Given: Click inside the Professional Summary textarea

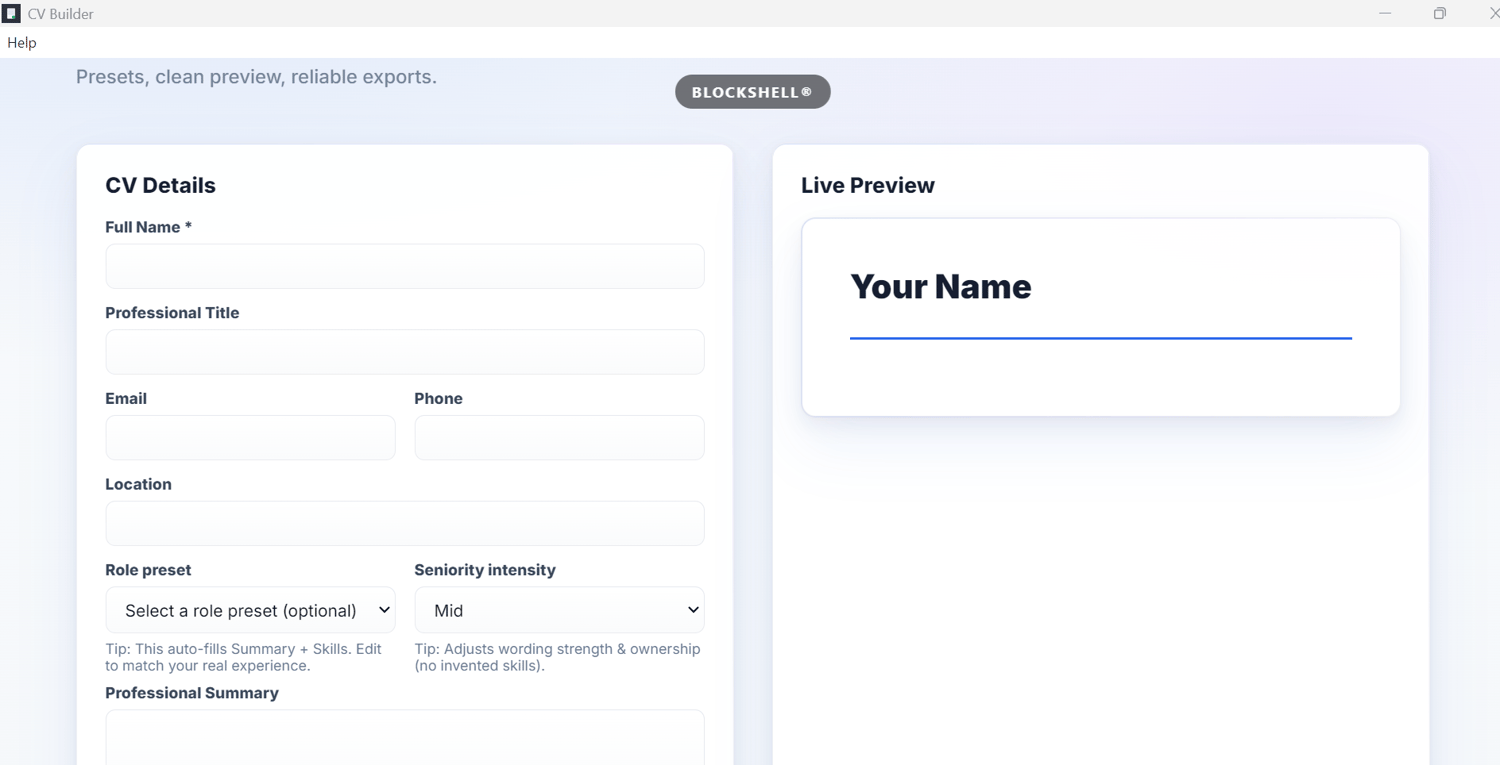Looking at the screenshot, I should (404, 738).
